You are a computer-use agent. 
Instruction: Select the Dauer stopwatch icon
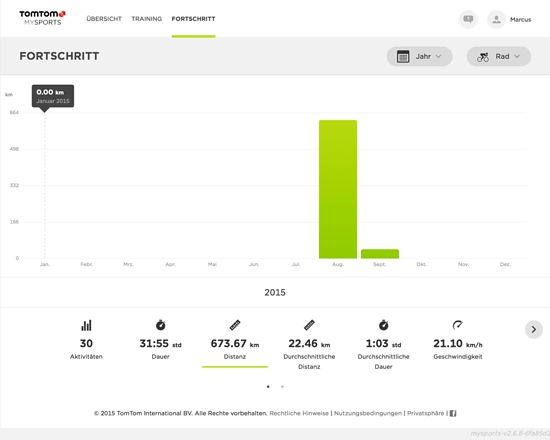coord(161,325)
